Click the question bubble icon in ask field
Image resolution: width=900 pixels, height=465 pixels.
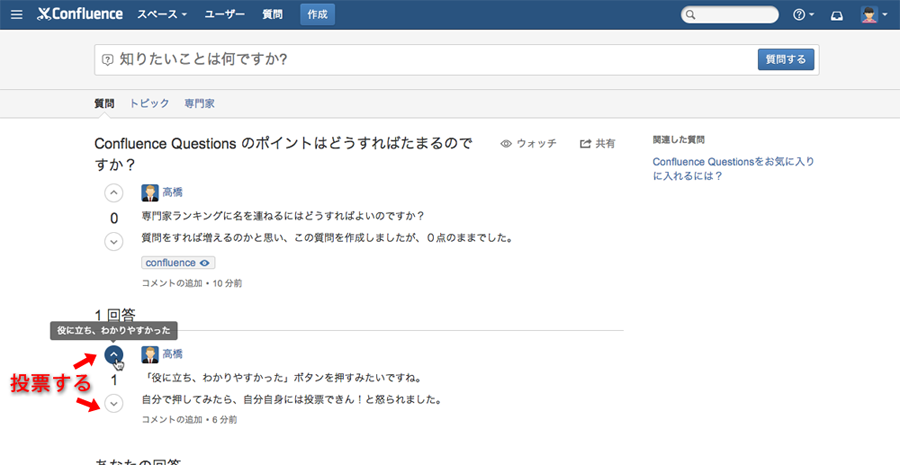point(107,60)
